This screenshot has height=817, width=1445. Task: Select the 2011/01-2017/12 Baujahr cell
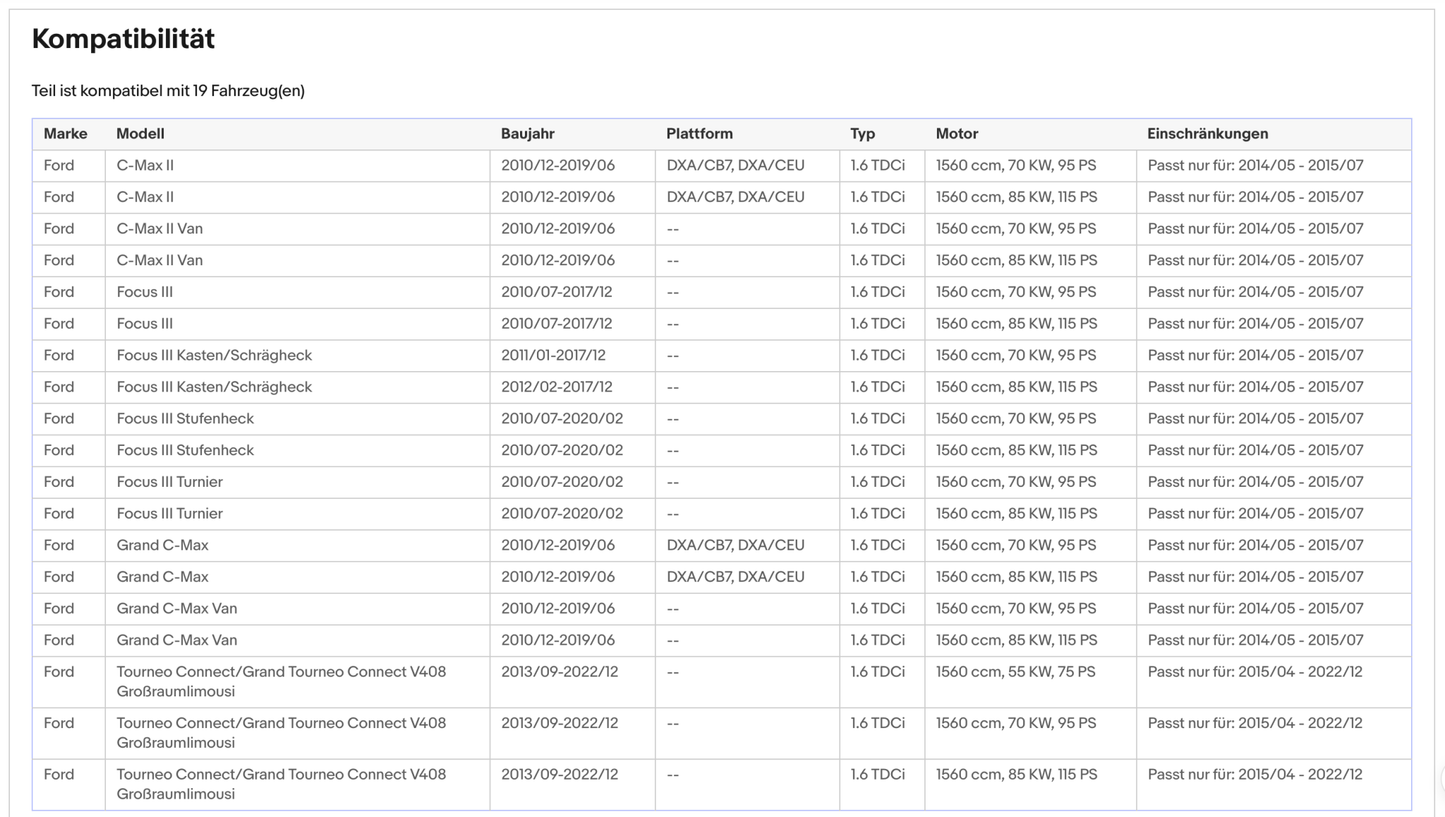[553, 355]
